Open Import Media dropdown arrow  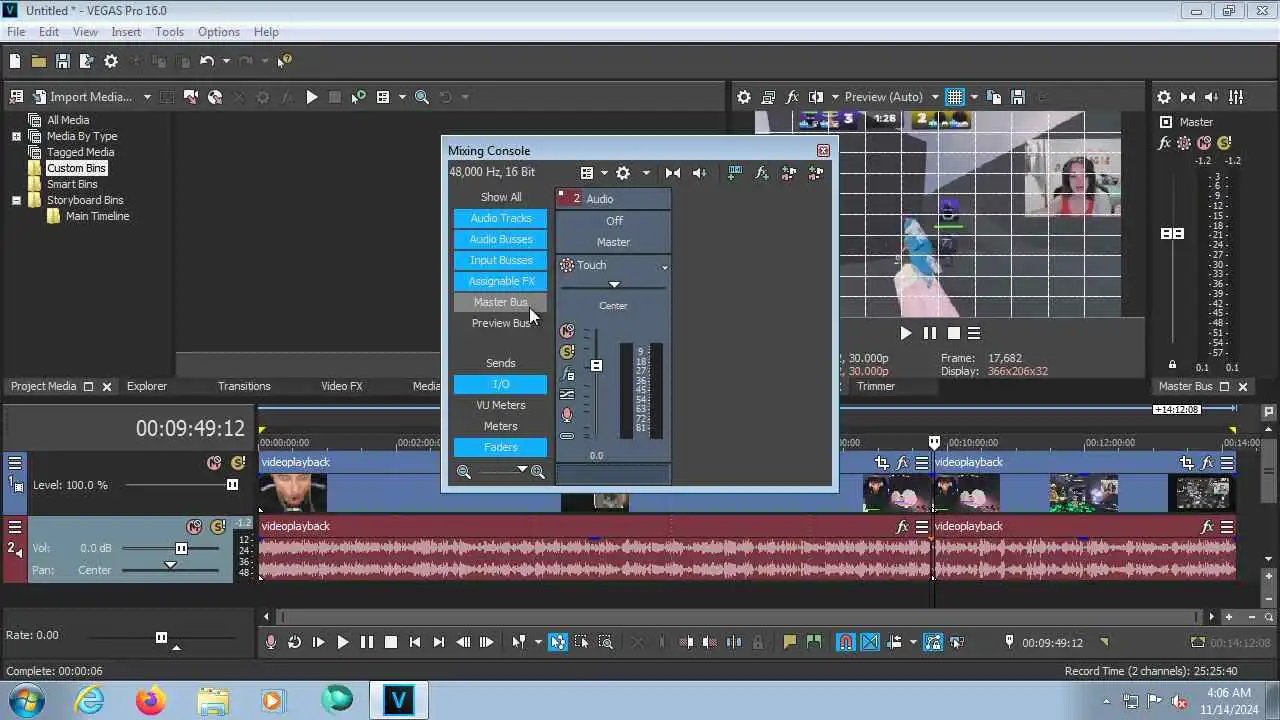pyautogui.click(x=147, y=97)
